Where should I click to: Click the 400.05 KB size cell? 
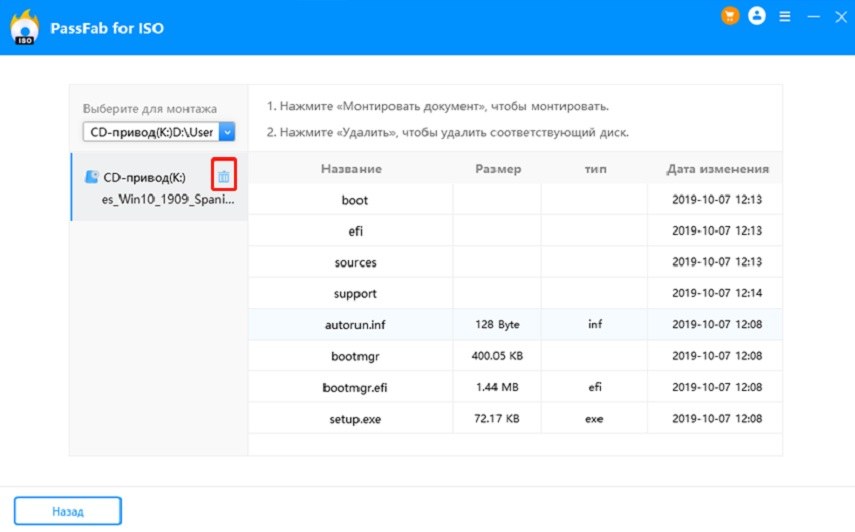tap(497, 356)
